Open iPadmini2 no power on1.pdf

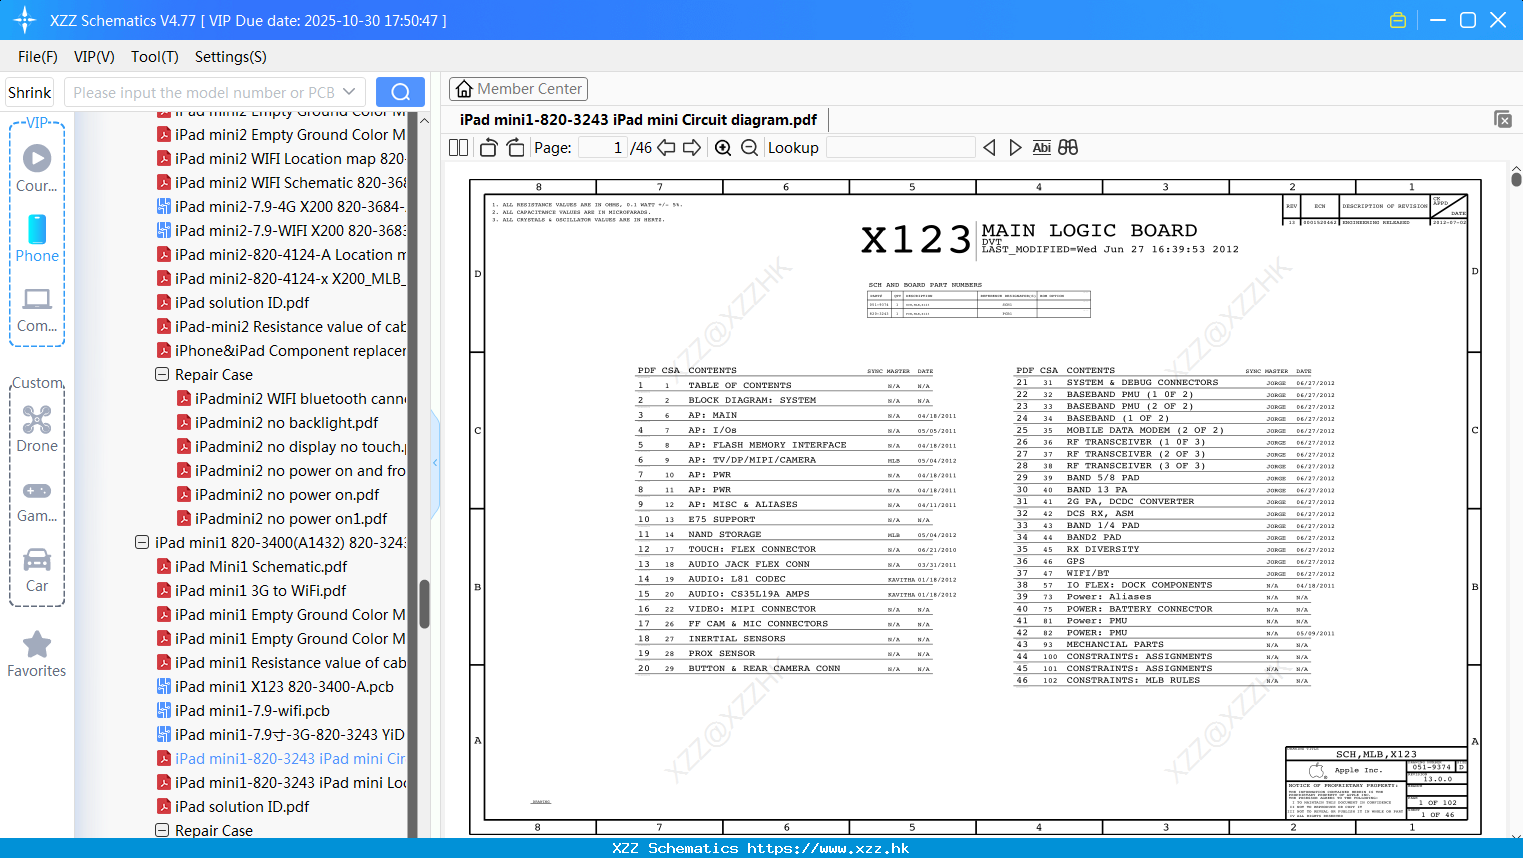coord(291,518)
